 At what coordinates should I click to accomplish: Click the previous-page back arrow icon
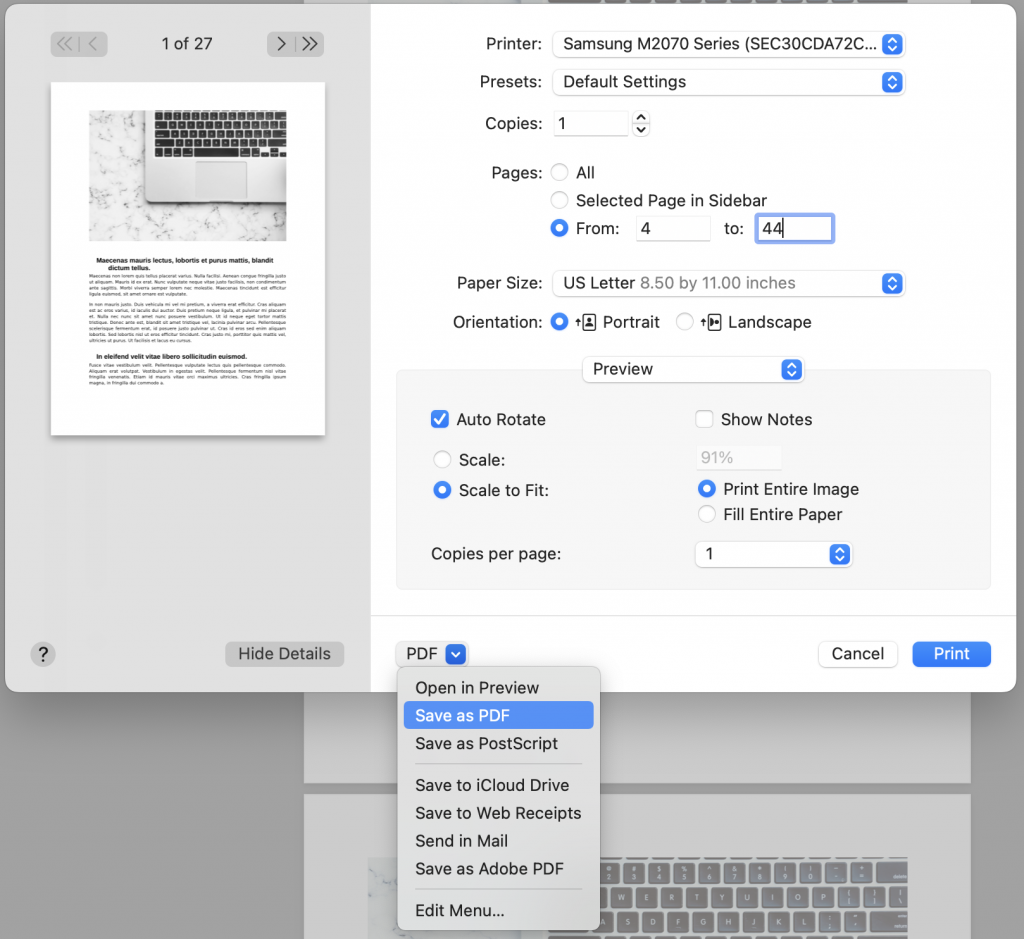[x=92, y=44]
